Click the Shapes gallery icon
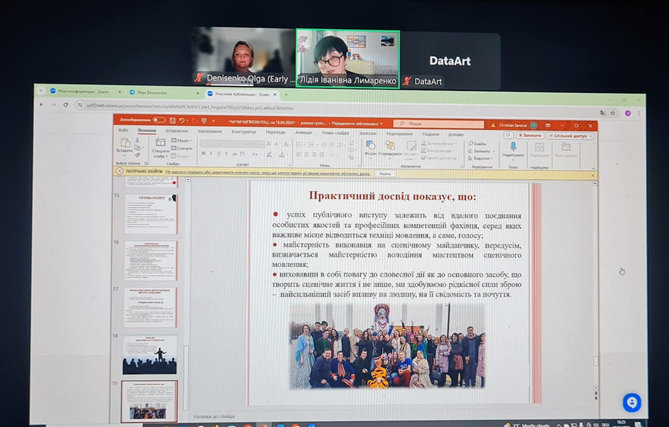Viewport: 669px width, 427px height. pos(370,146)
